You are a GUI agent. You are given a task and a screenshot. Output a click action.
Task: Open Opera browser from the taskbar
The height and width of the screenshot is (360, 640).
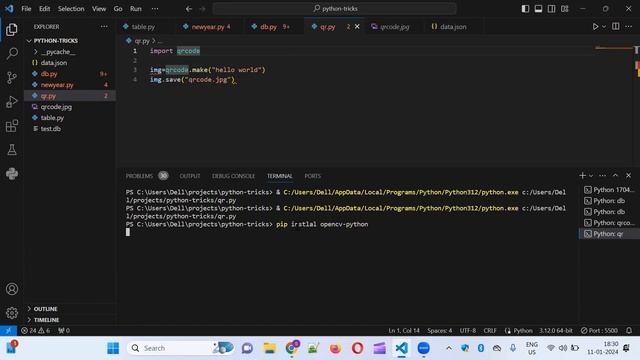tap(358, 348)
